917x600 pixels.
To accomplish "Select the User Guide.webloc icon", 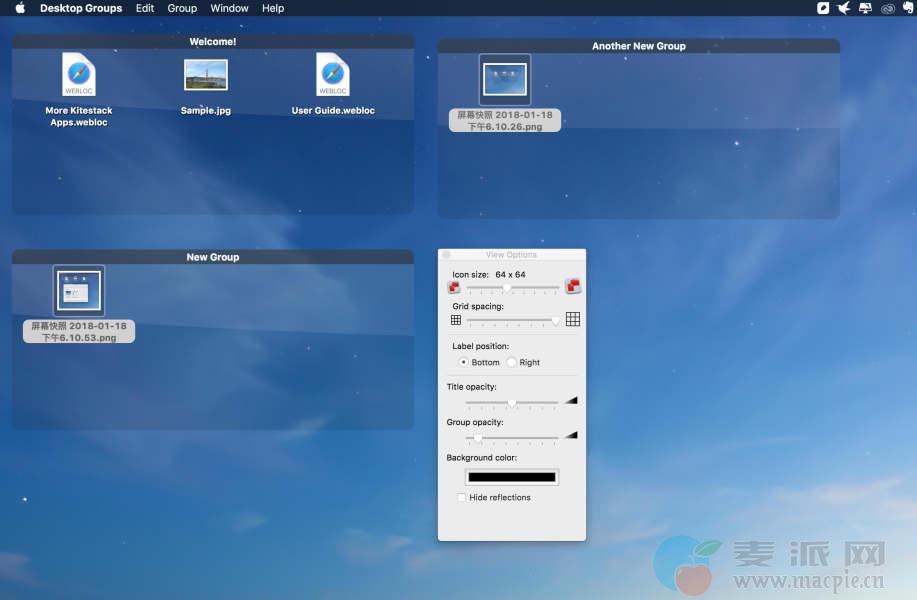I will click(333, 75).
